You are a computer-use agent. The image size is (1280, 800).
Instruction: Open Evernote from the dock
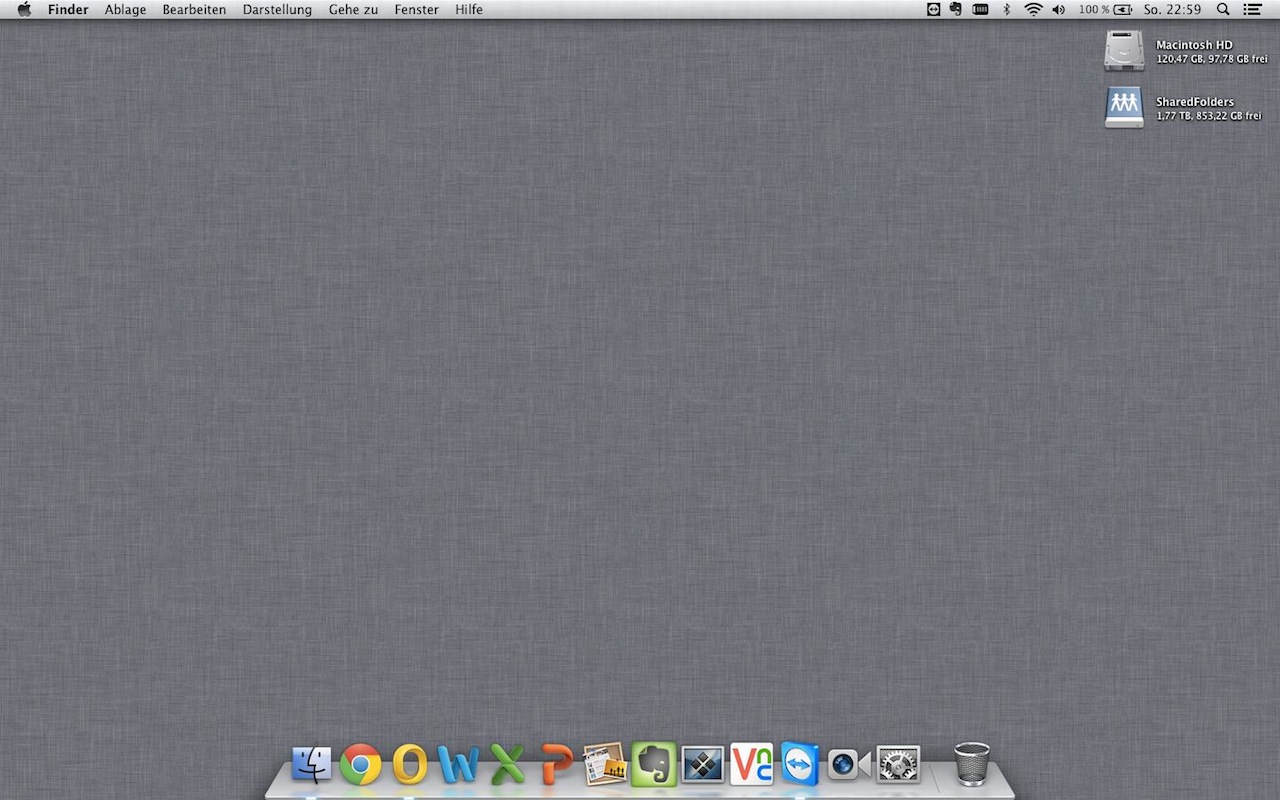[654, 765]
